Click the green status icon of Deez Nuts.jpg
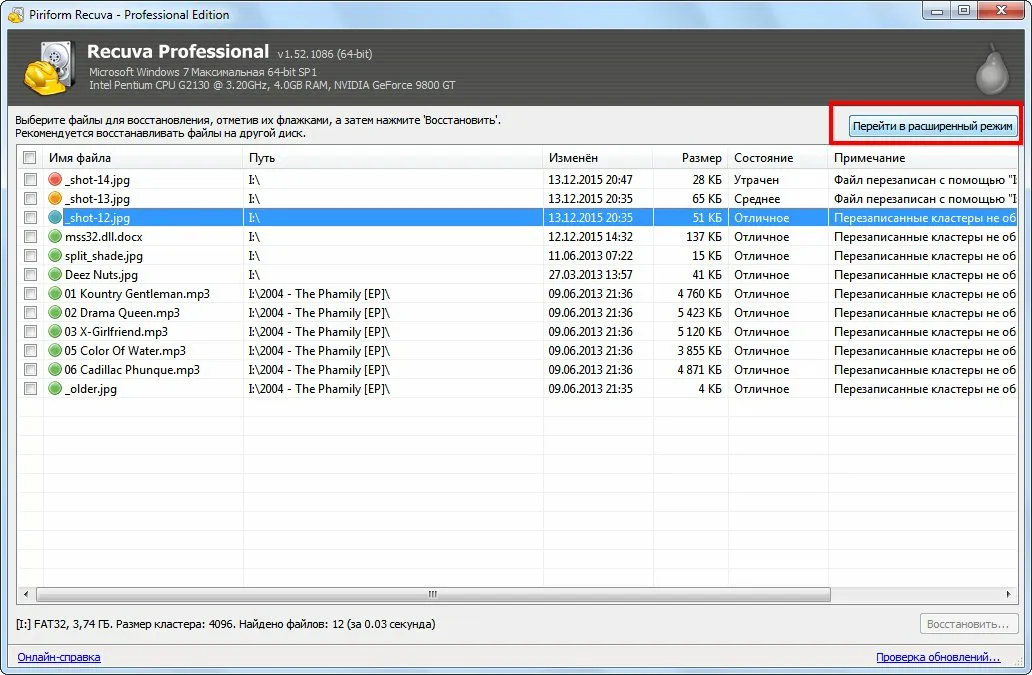1032x675 pixels. (55, 275)
